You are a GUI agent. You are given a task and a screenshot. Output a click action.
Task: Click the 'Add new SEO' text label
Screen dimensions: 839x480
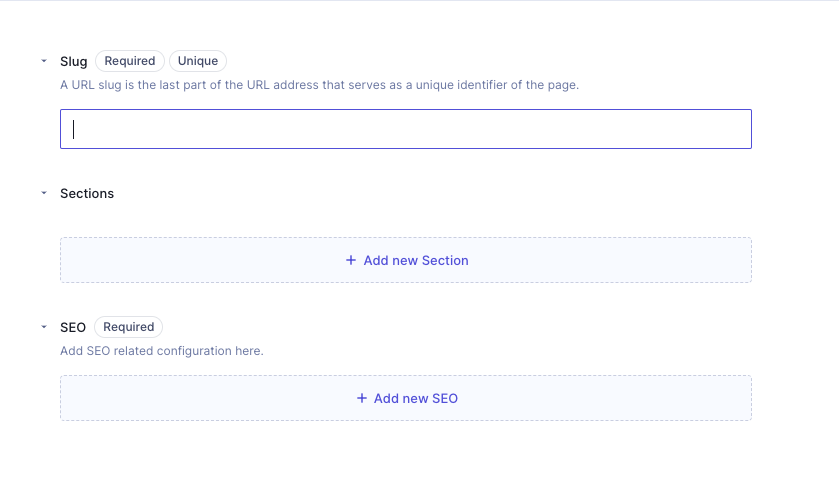[416, 399]
